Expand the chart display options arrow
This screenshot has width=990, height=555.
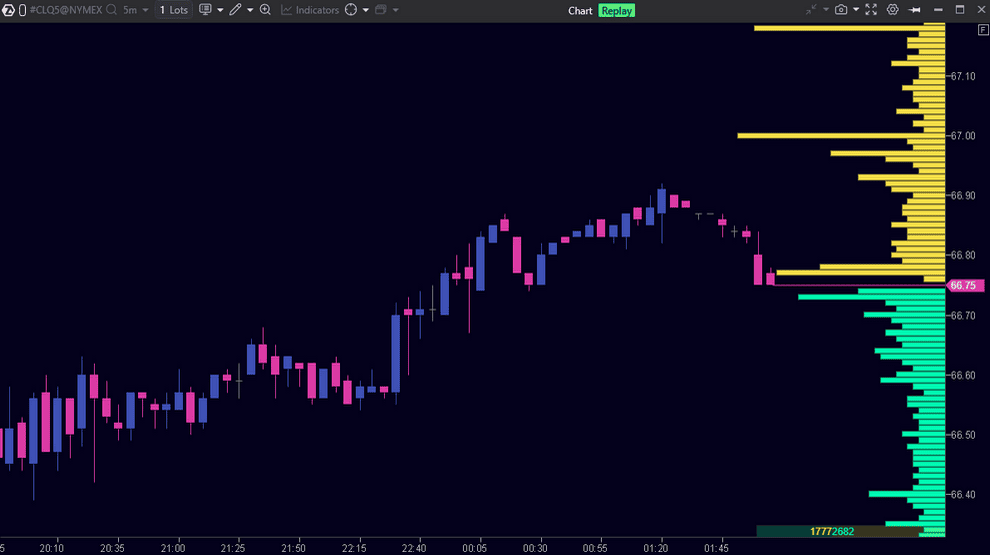[220, 10]
